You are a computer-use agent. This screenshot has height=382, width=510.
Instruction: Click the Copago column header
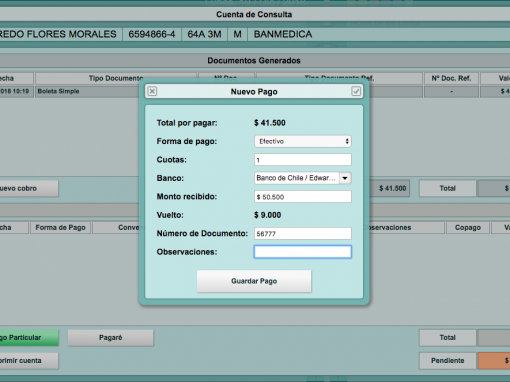pyautogui.click(x=468, y=227)
